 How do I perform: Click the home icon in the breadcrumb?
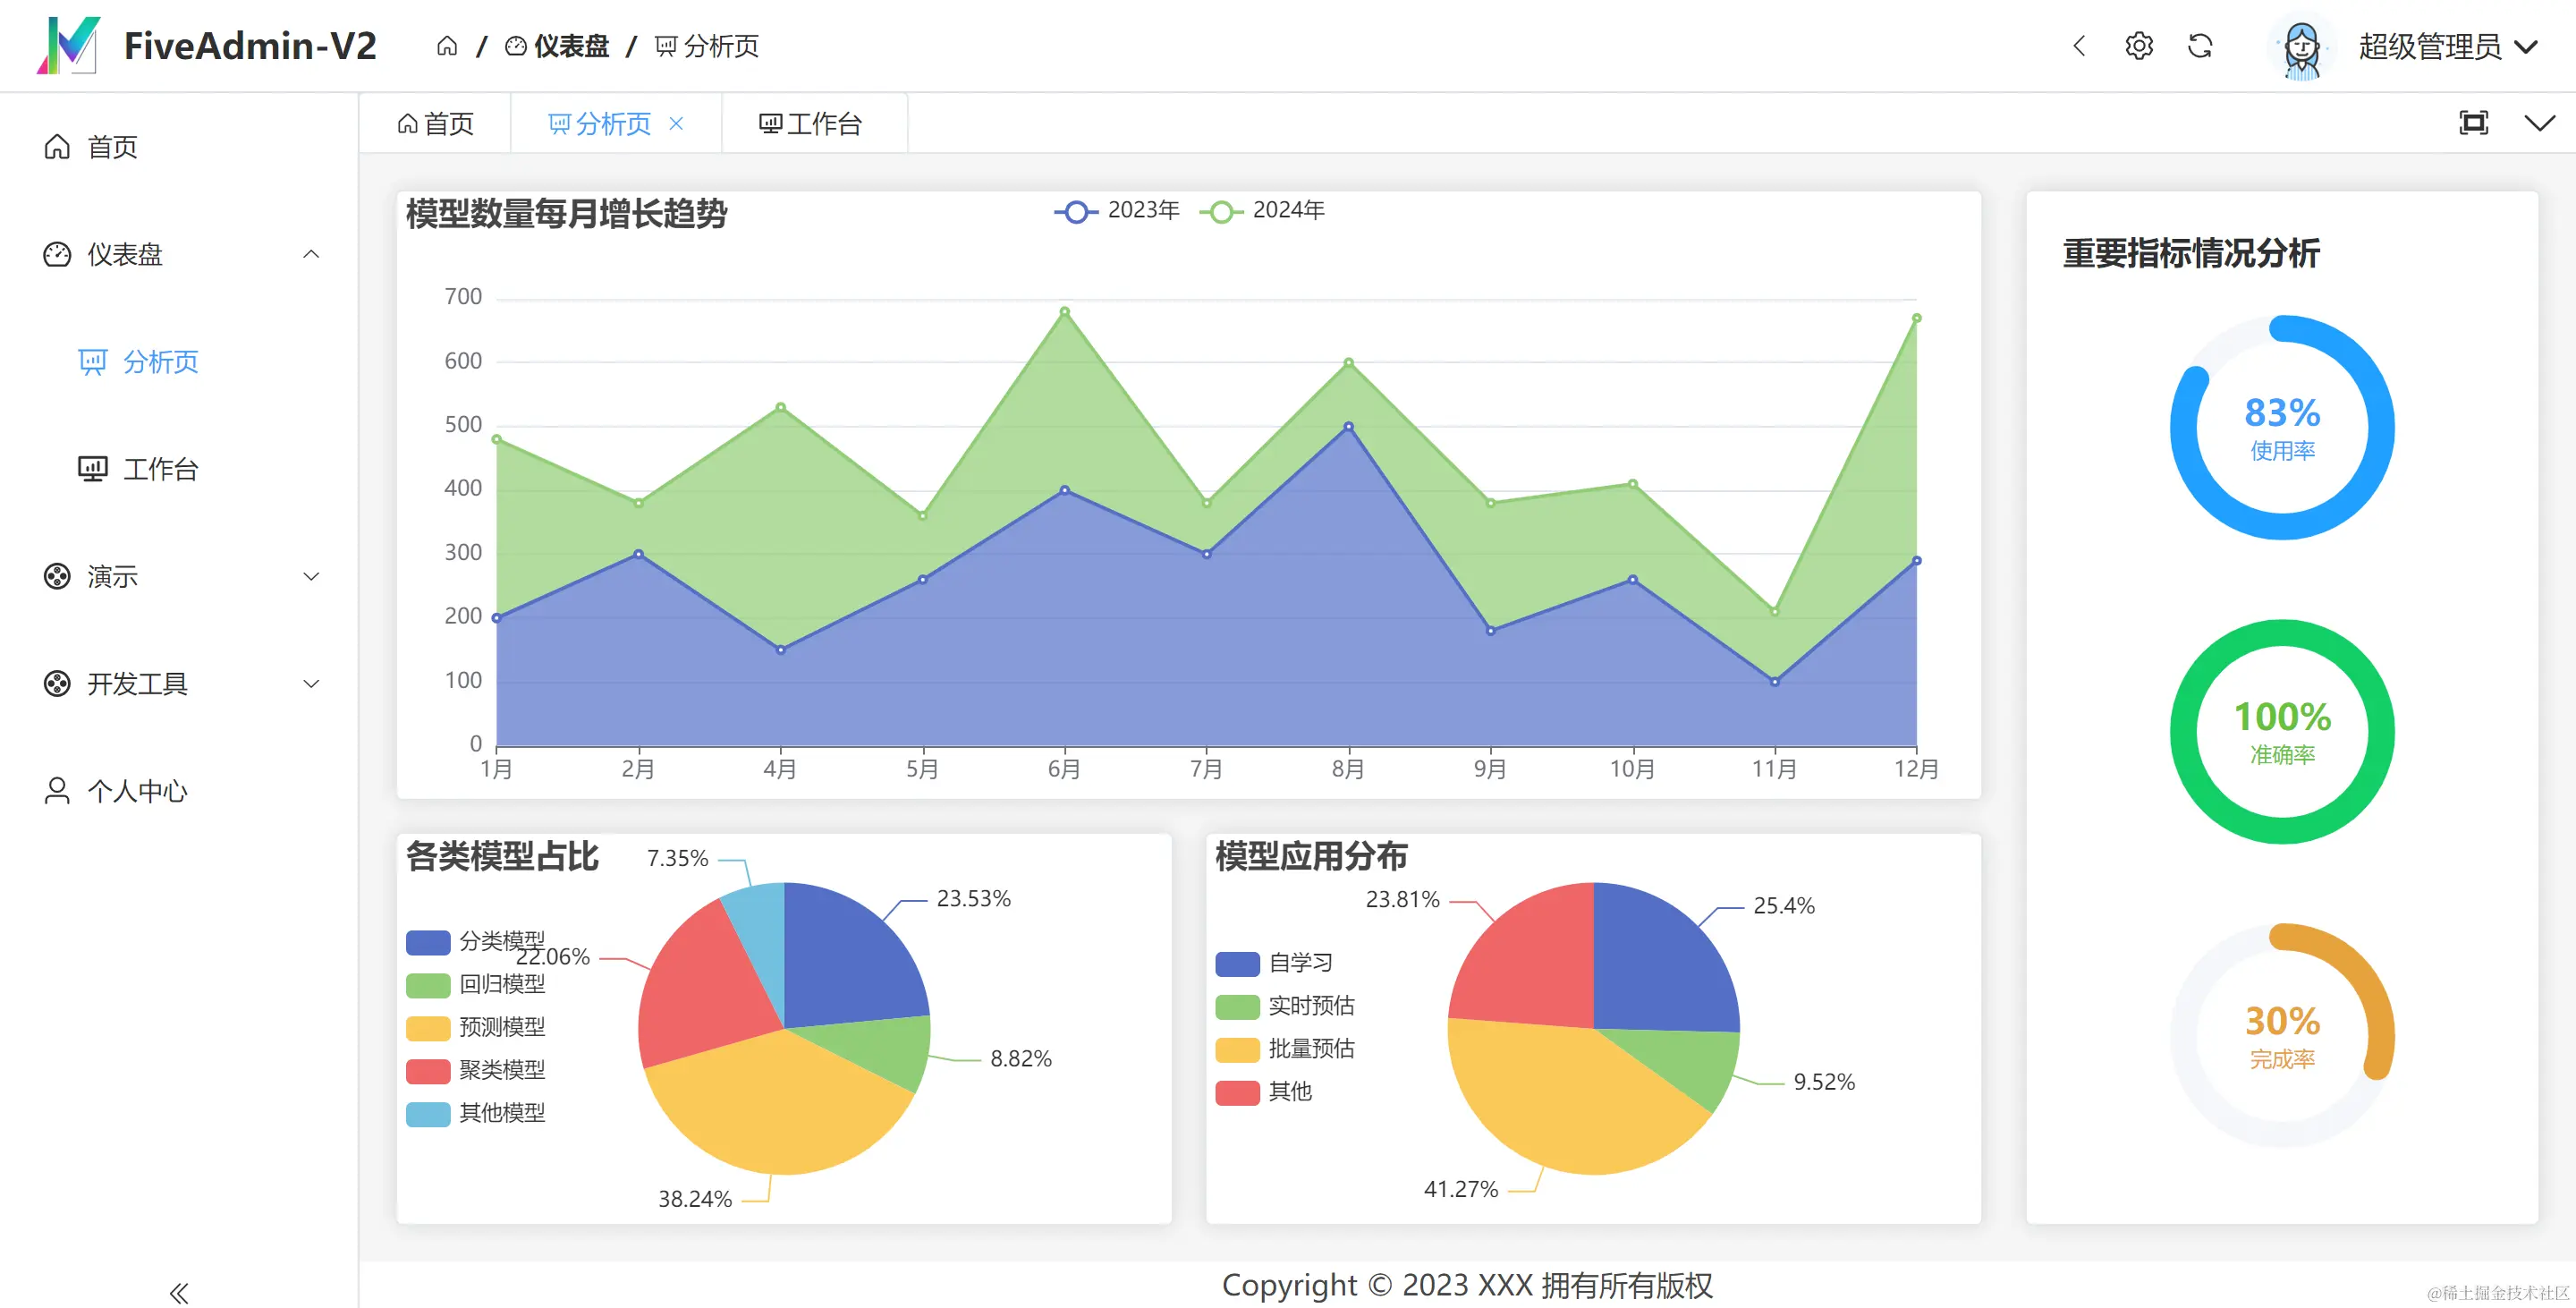coord(447,46)
